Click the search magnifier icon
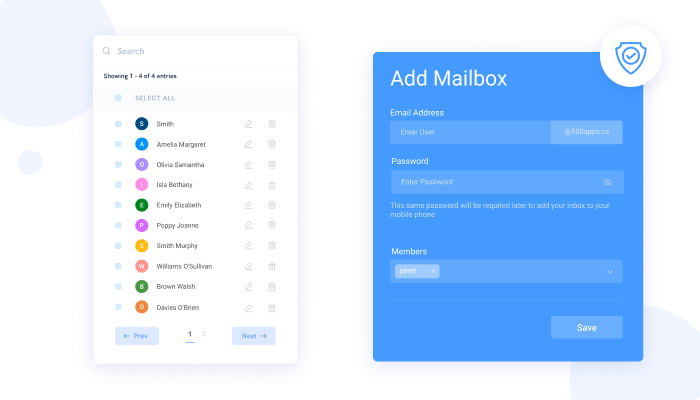This screenshot has width=700, height=400. coord(107,51)
